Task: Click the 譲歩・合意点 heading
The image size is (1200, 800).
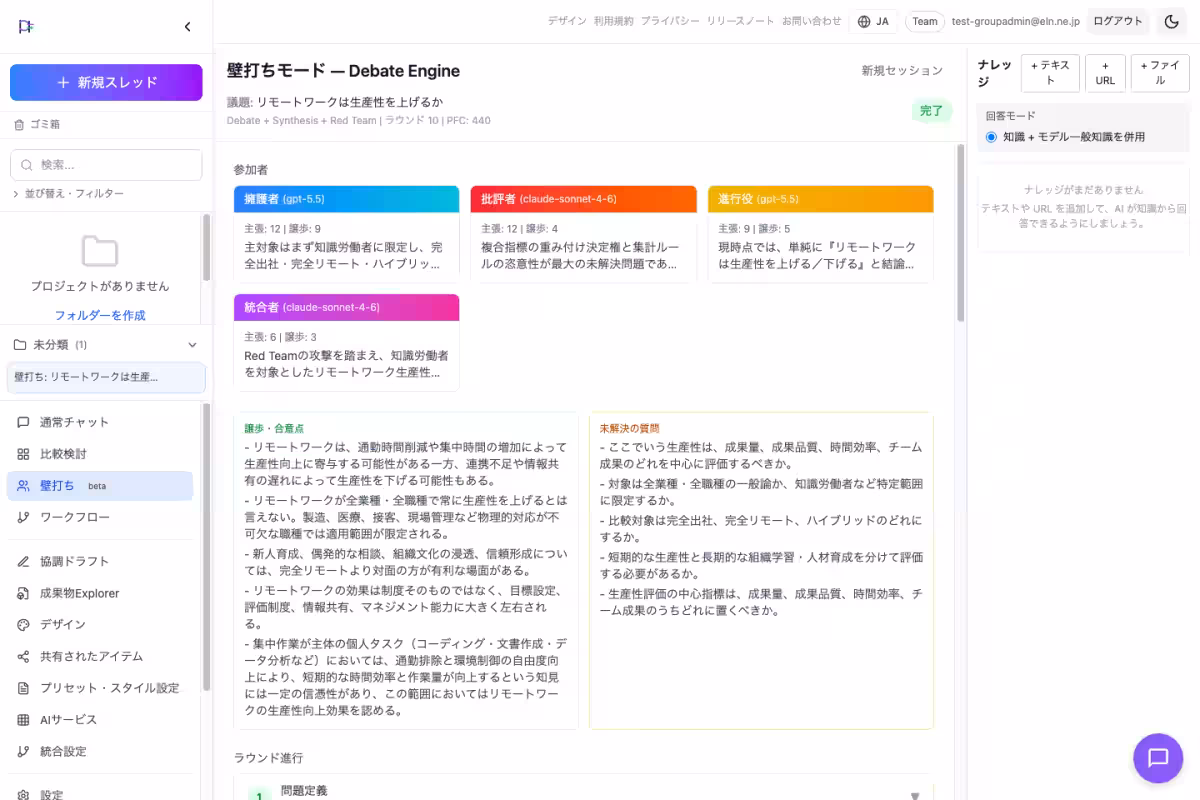Action: tap(274, 428)
